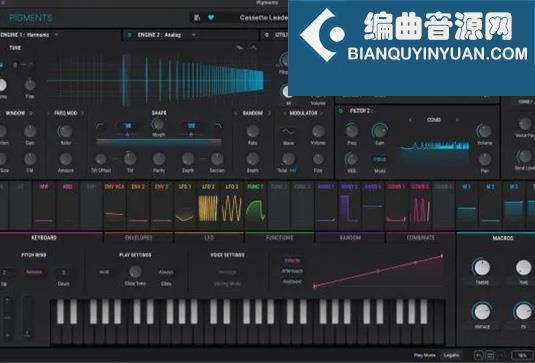Image resolution: width=535 pixels, height=363 pixels.
Task: Select previous Freq Mod mode arrow
Action: pos(49,113)
